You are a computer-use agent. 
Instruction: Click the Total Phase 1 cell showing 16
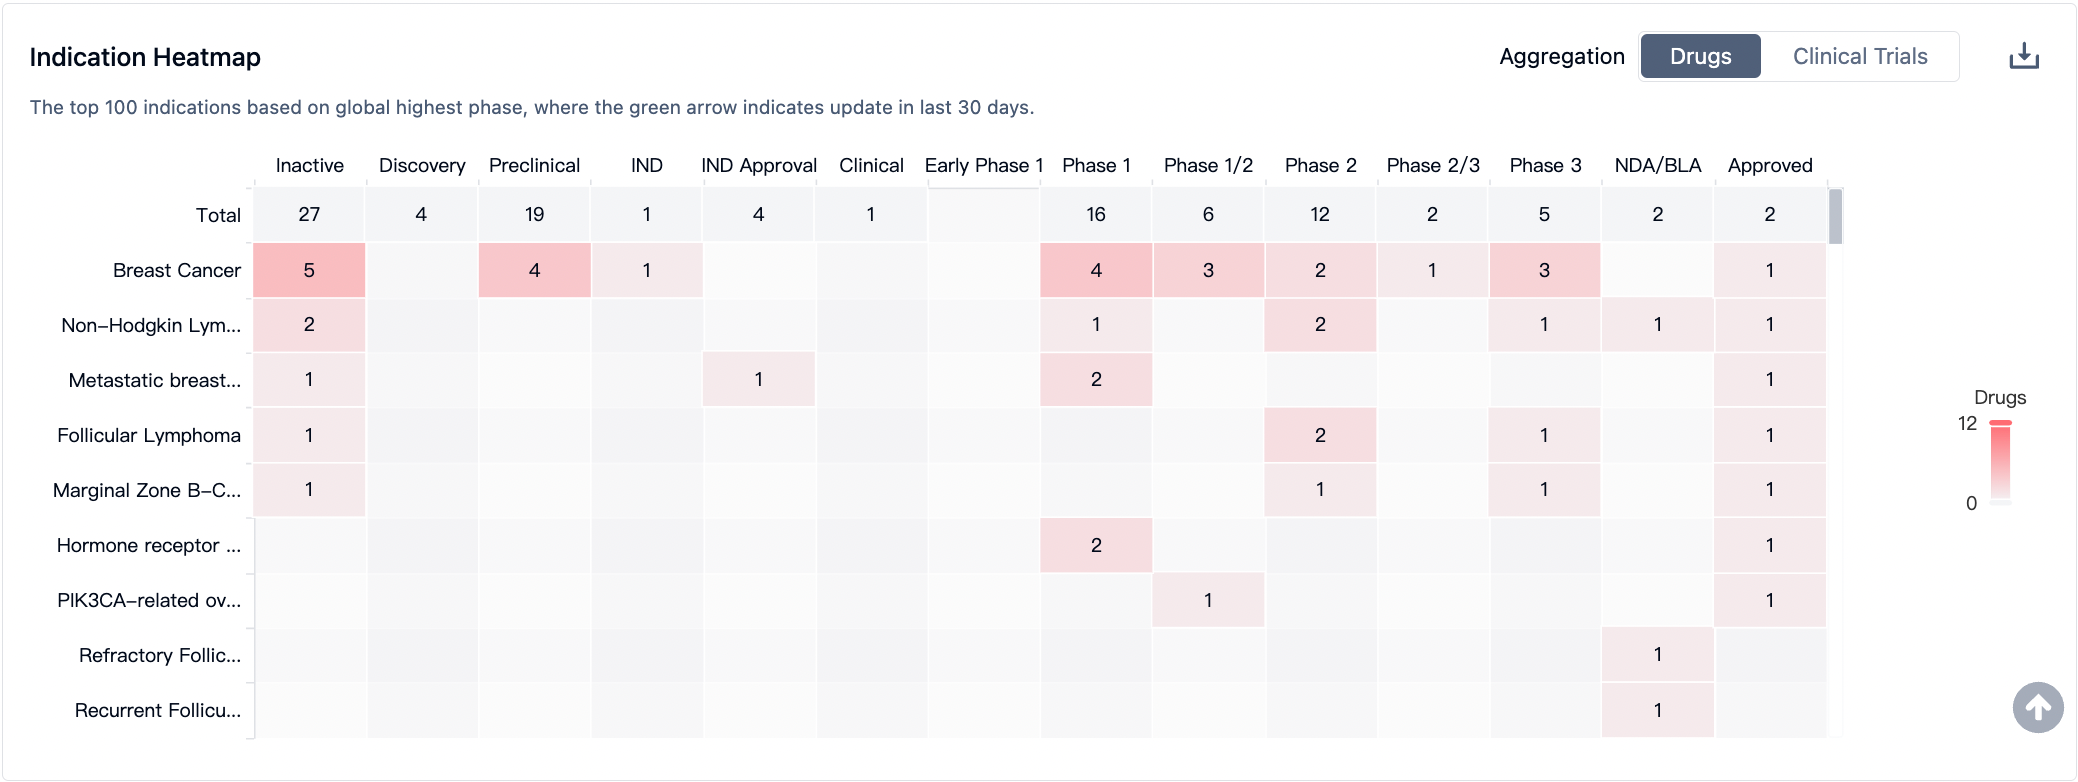coord(1096,215)
